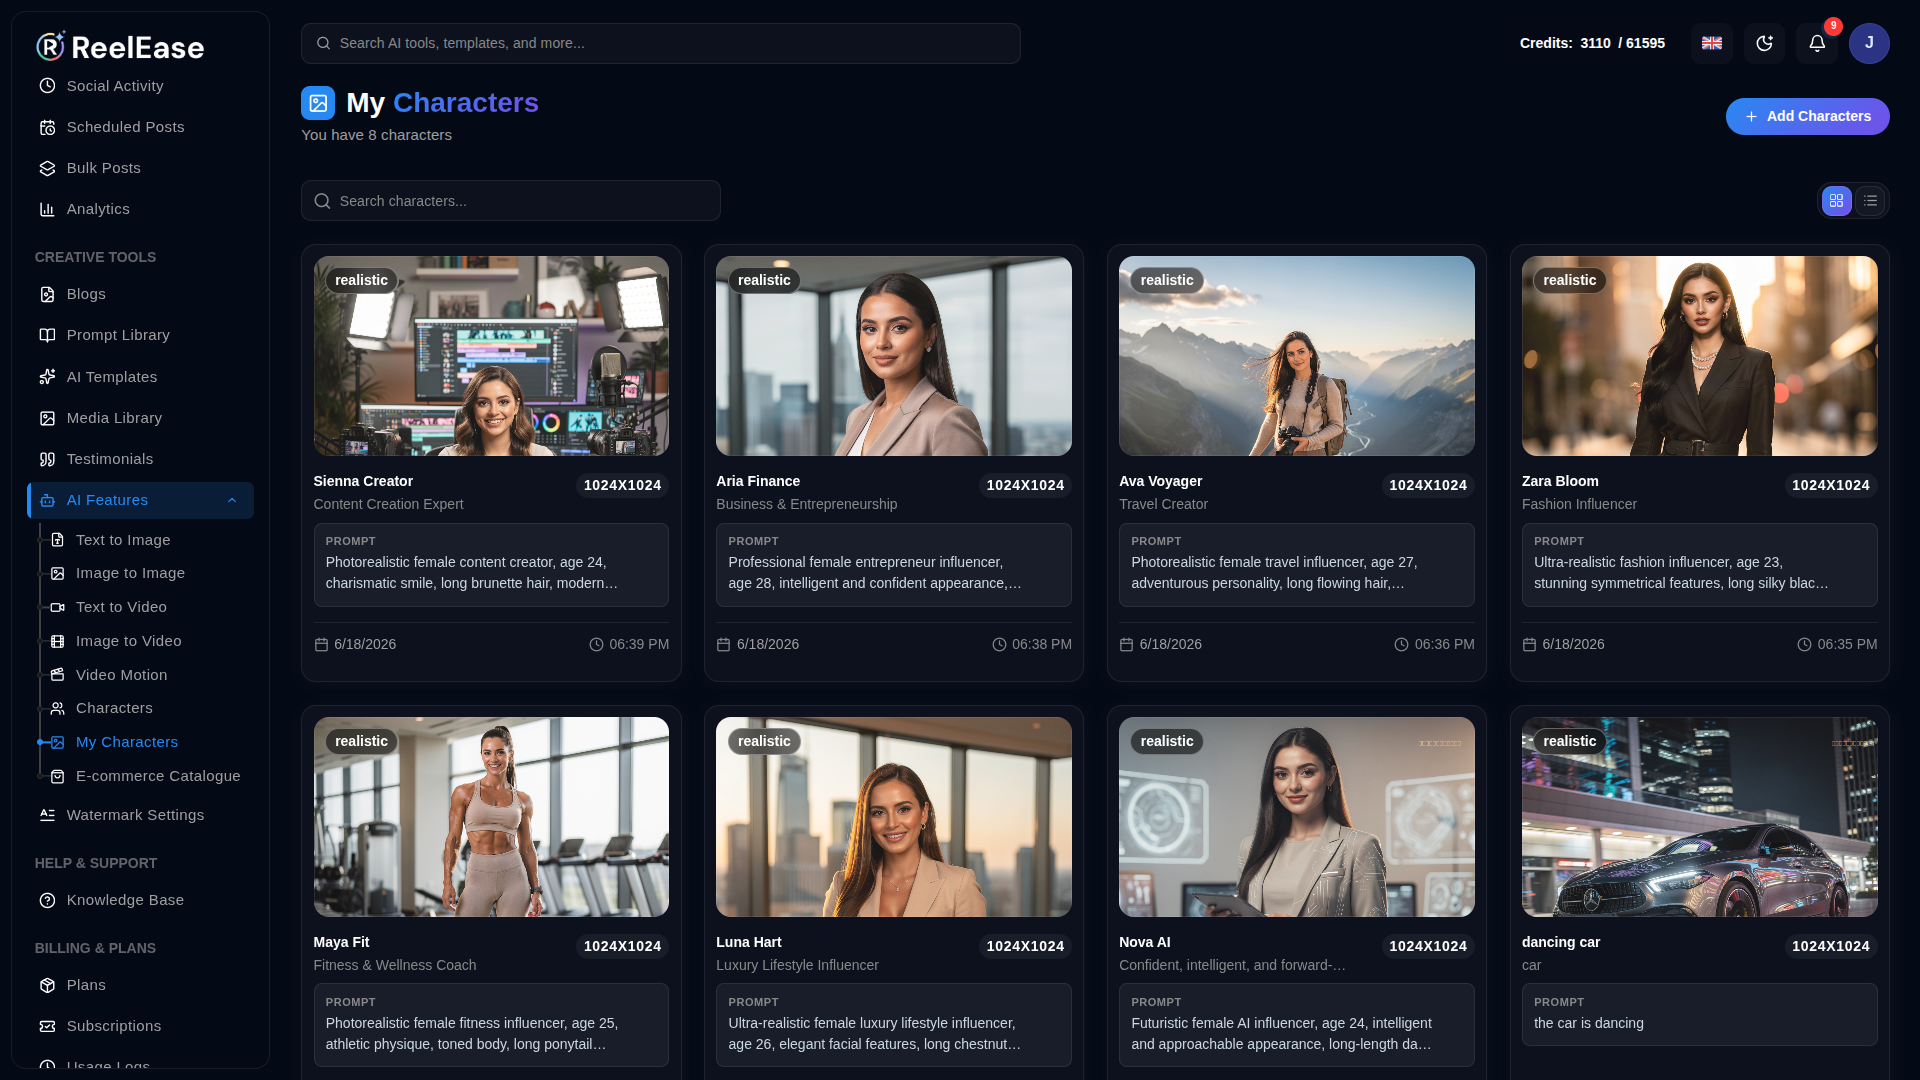Click the Testimonials quote icon

[47, 459]
